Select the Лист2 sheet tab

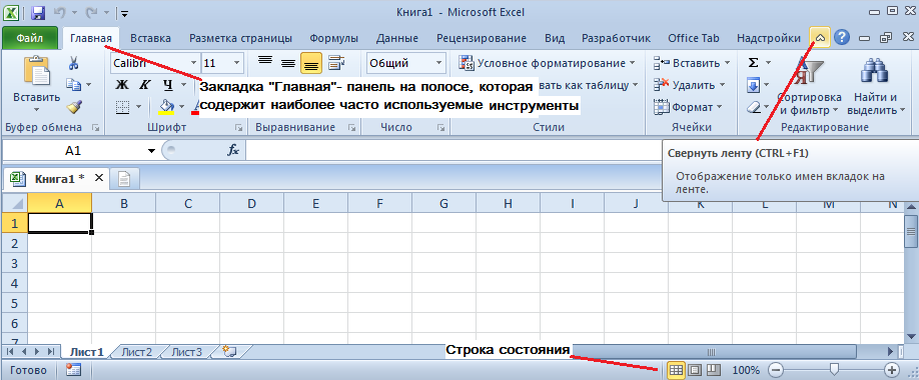click(x=137, y=352)
